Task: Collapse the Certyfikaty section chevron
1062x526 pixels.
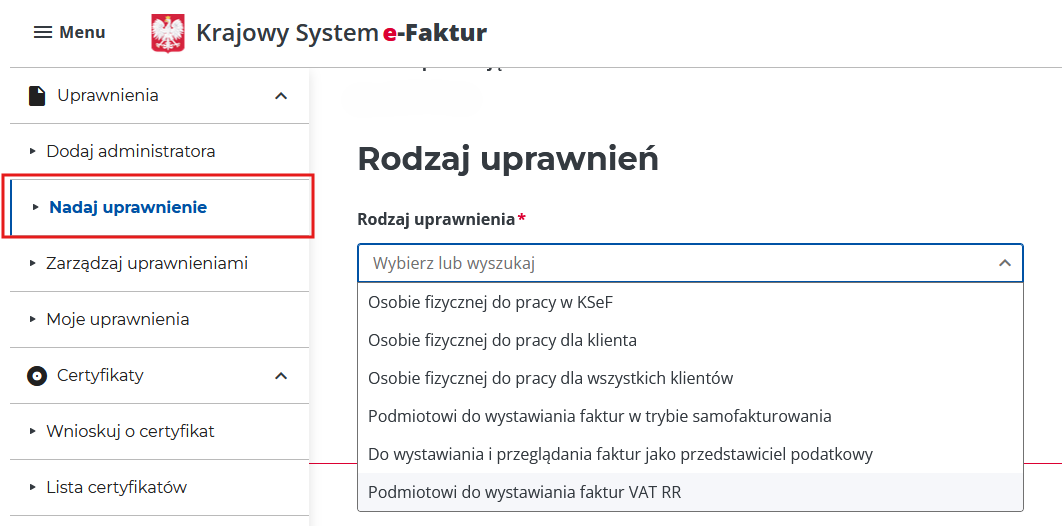Action: pos(281,376)
